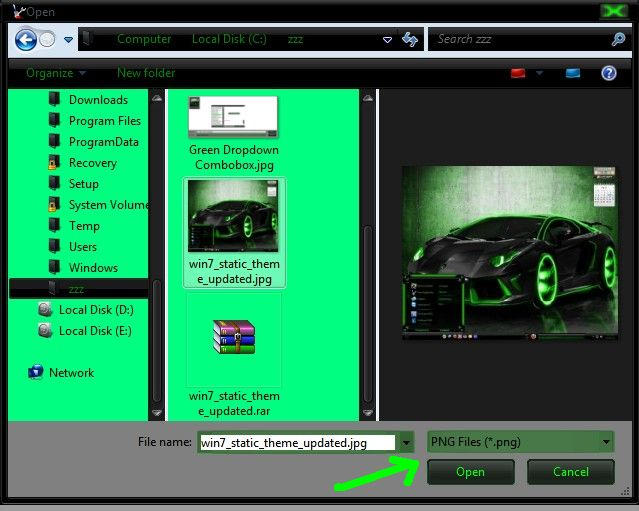Expand the address bar history dropdown
Viewport: 639px width, 511px height.
[x=388, y=40]
